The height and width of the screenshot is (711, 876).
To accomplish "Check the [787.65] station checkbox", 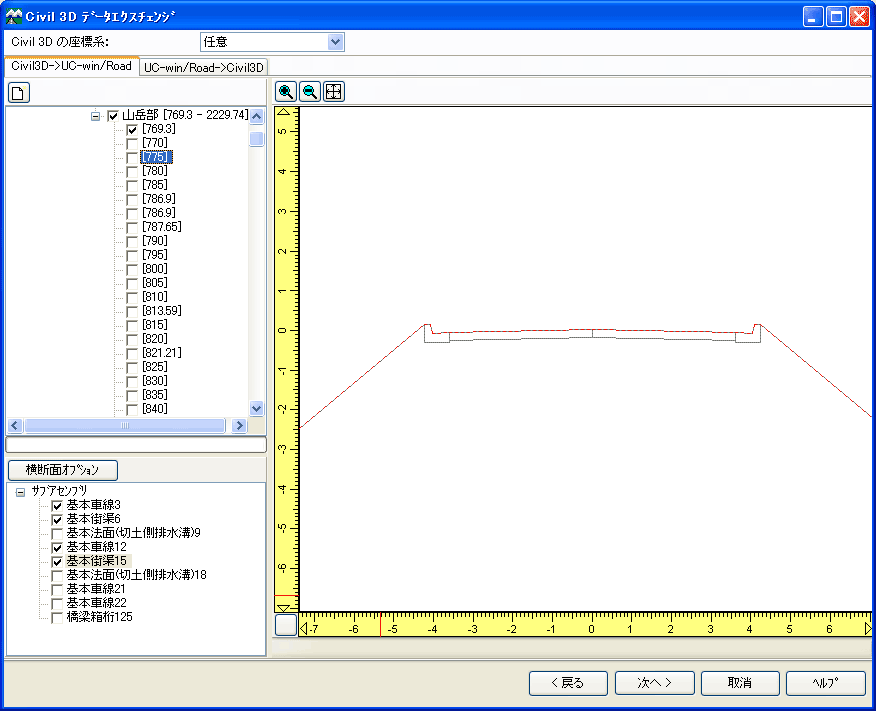I will tap(132, 227).
